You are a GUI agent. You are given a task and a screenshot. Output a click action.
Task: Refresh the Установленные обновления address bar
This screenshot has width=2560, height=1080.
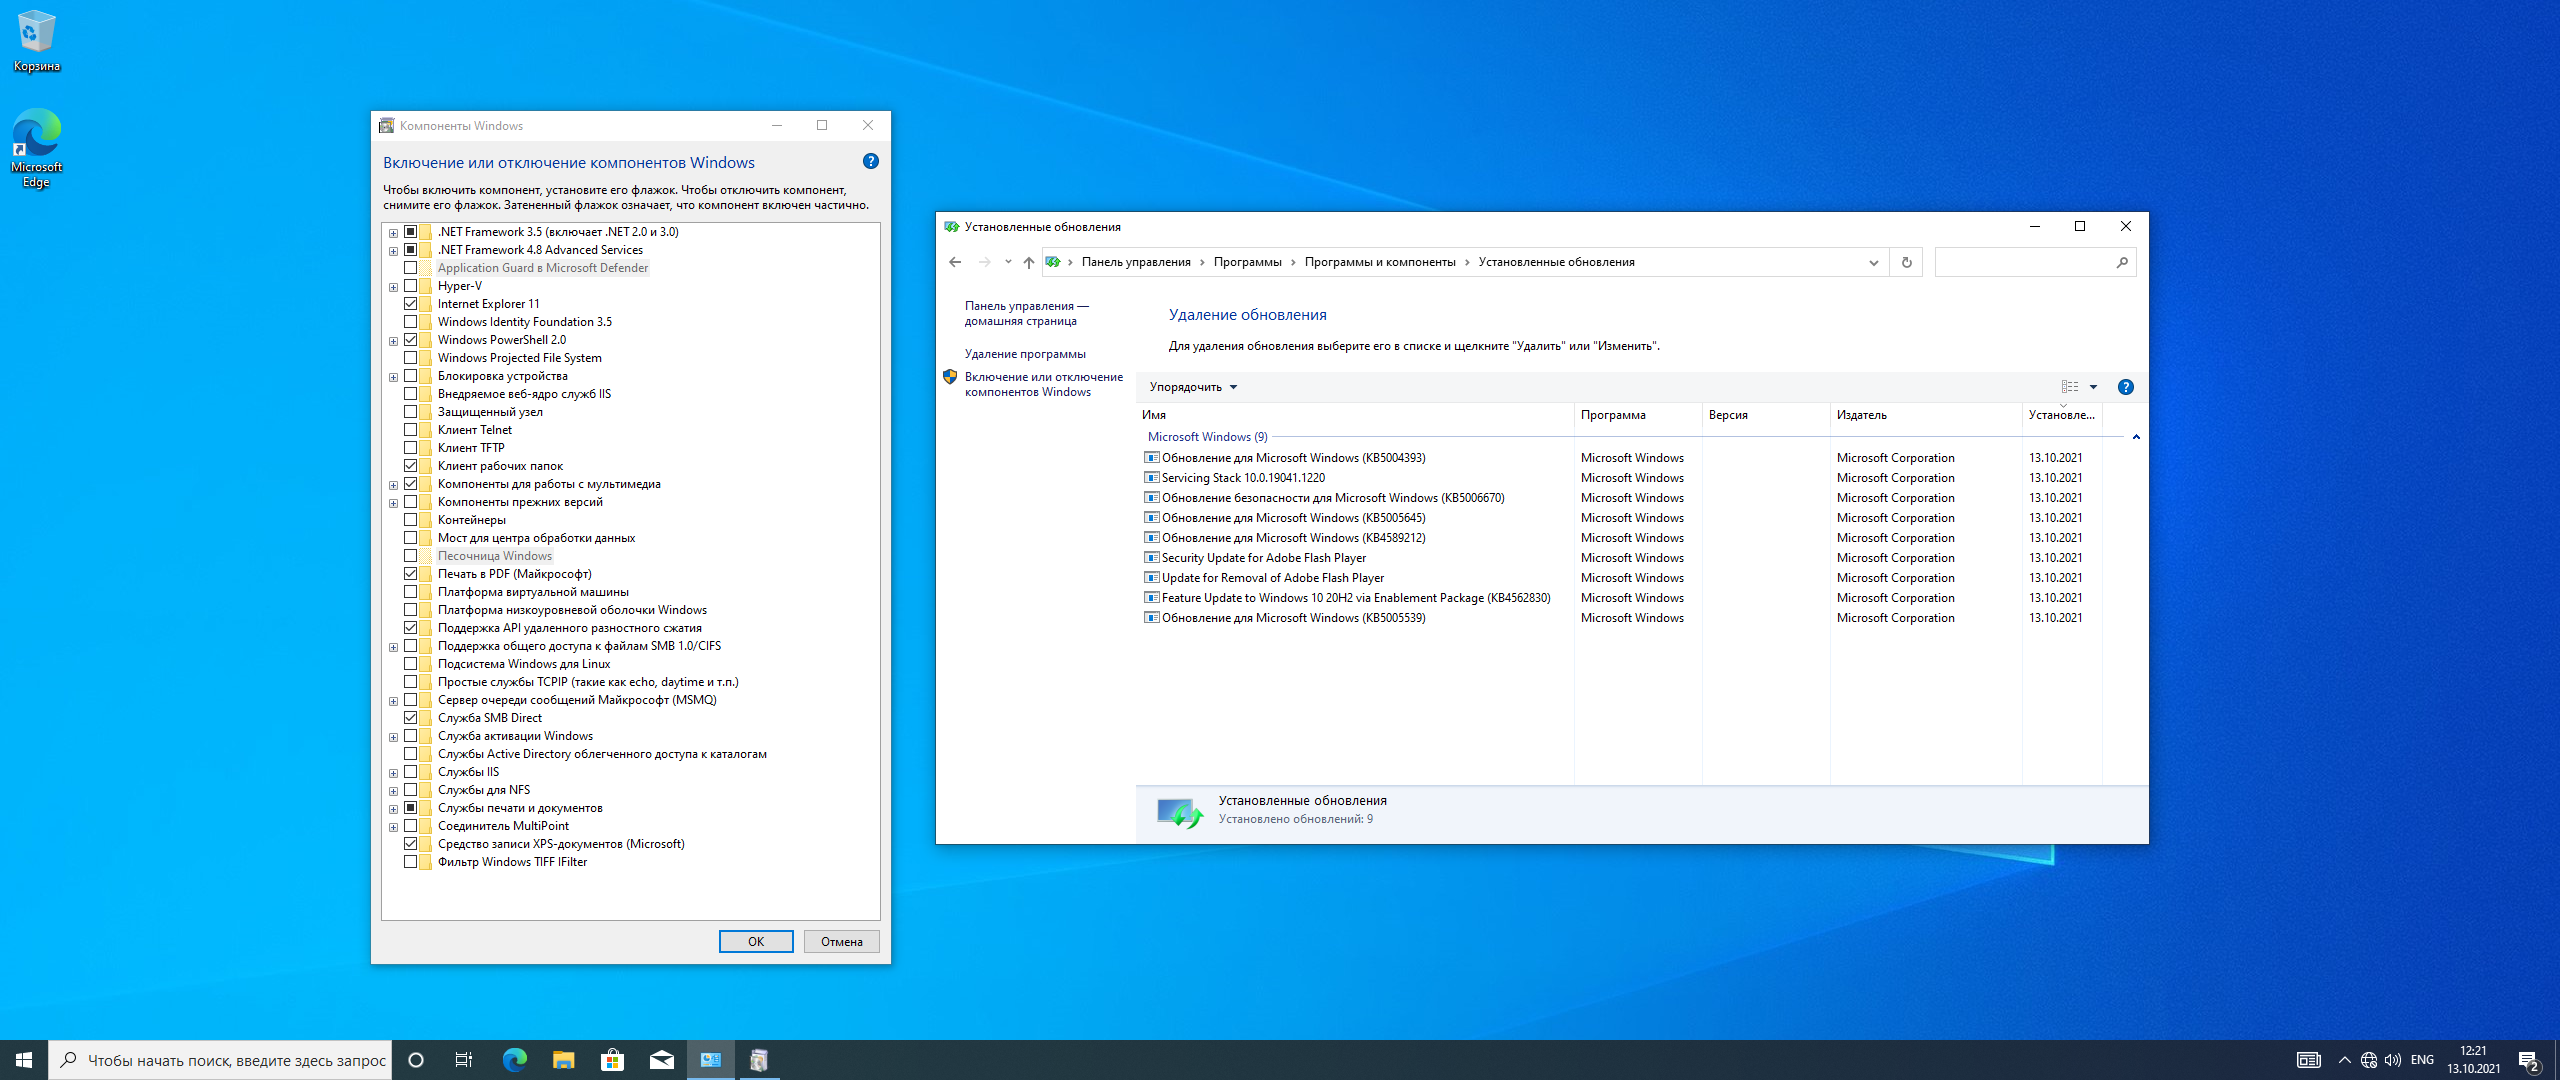tap(1906, 262)
